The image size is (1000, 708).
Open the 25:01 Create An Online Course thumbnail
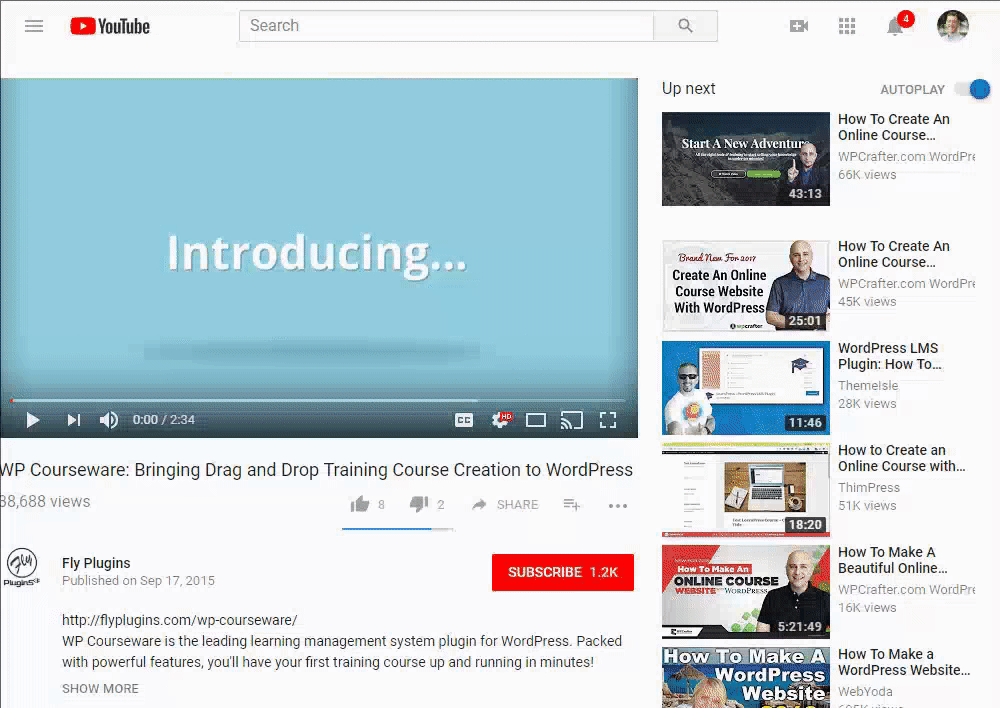(x=746, y=286)
